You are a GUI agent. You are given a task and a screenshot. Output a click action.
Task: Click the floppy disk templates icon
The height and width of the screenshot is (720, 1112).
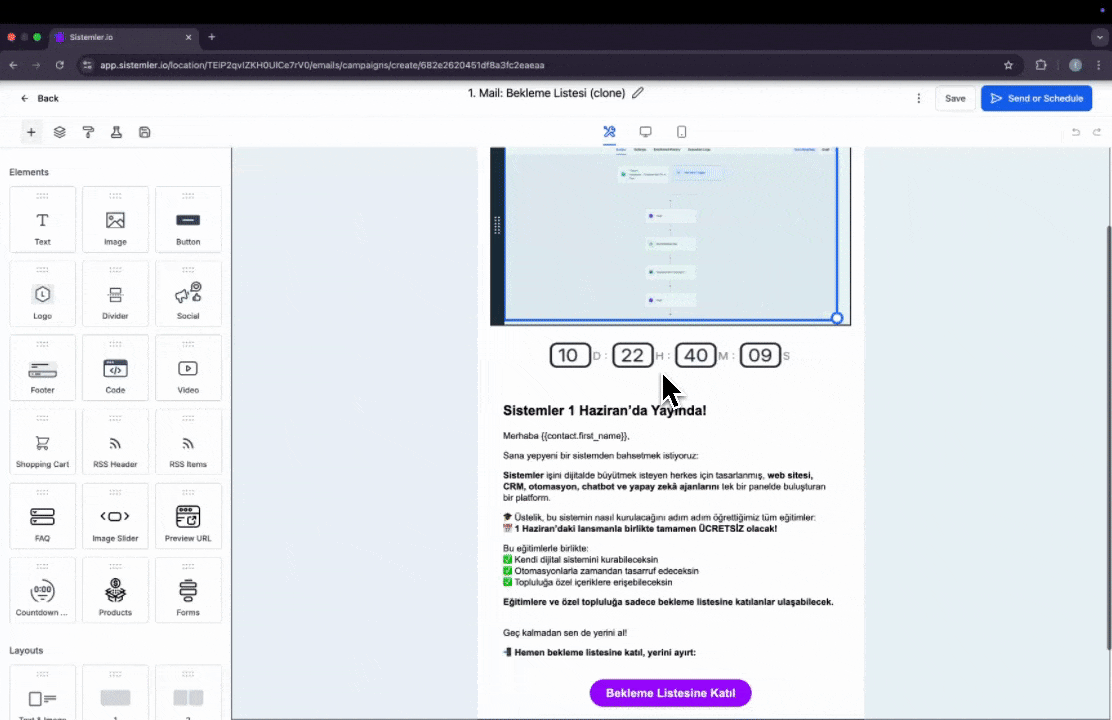pos(145,132)
